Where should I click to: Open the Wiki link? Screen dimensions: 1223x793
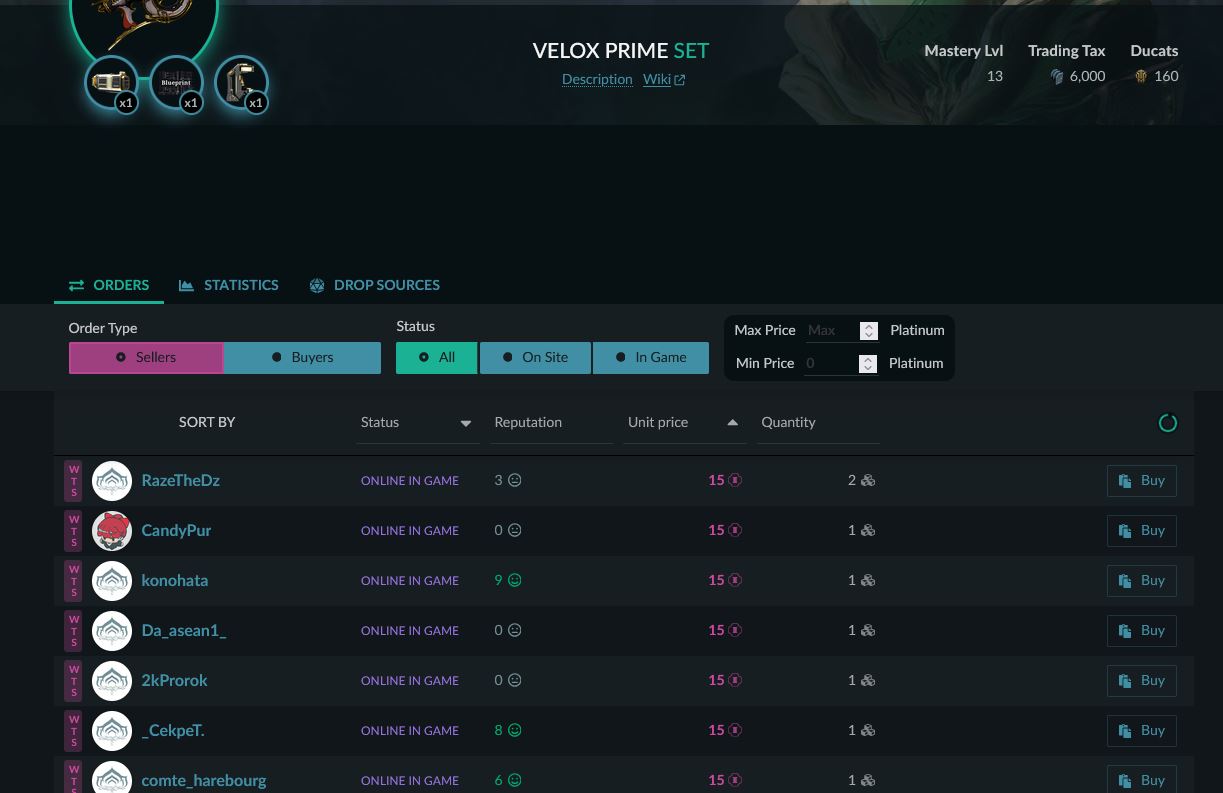click(x=656, y=80)
